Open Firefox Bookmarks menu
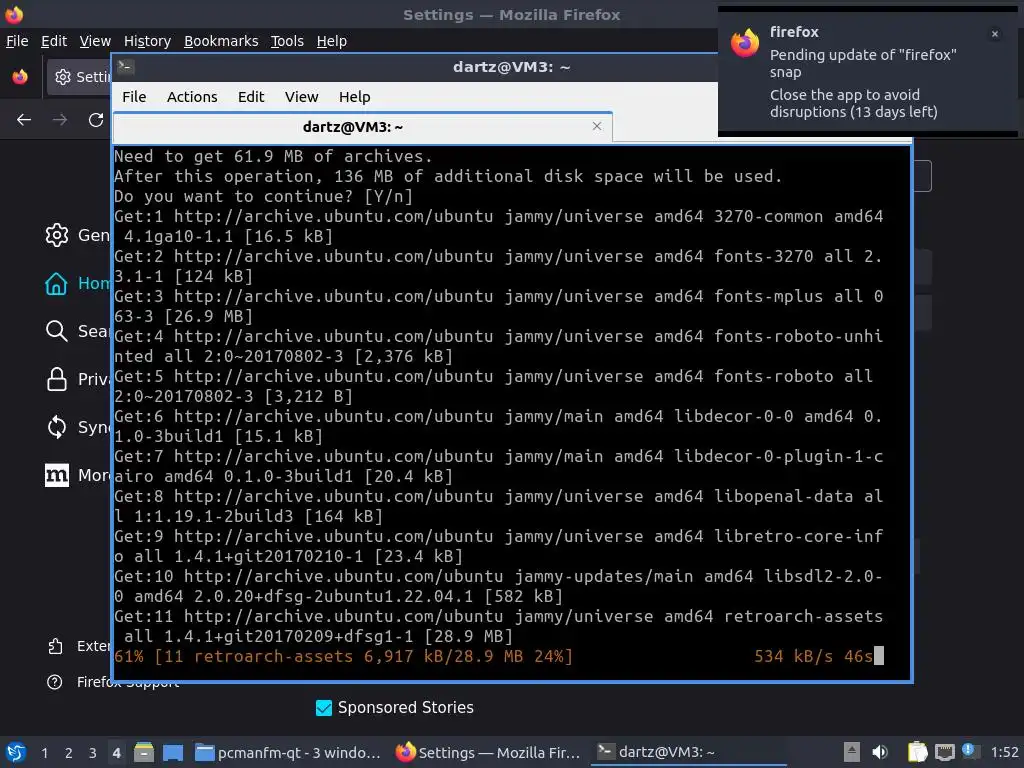The image size is (1024, 768). [221, 41]
